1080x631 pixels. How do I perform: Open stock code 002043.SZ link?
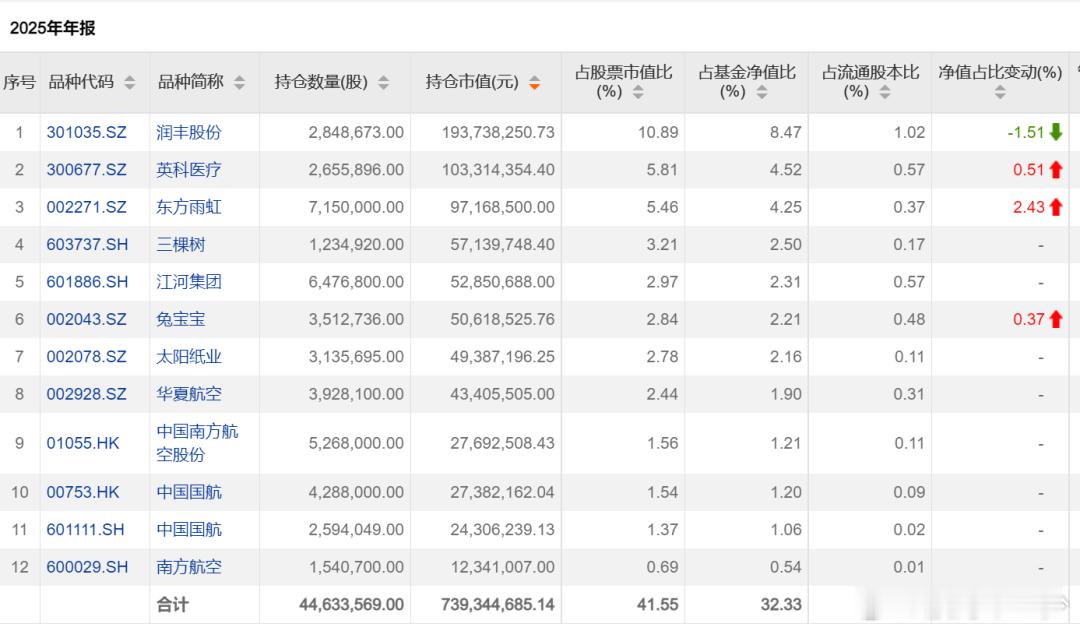[87, 319]
